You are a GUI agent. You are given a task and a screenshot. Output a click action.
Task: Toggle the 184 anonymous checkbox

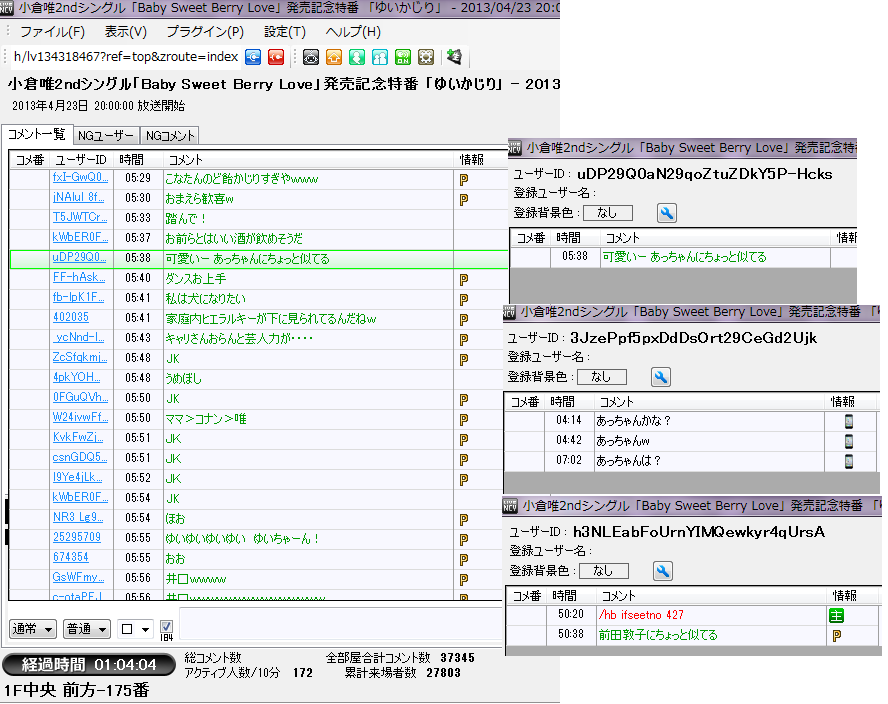(x=166, y=626)
